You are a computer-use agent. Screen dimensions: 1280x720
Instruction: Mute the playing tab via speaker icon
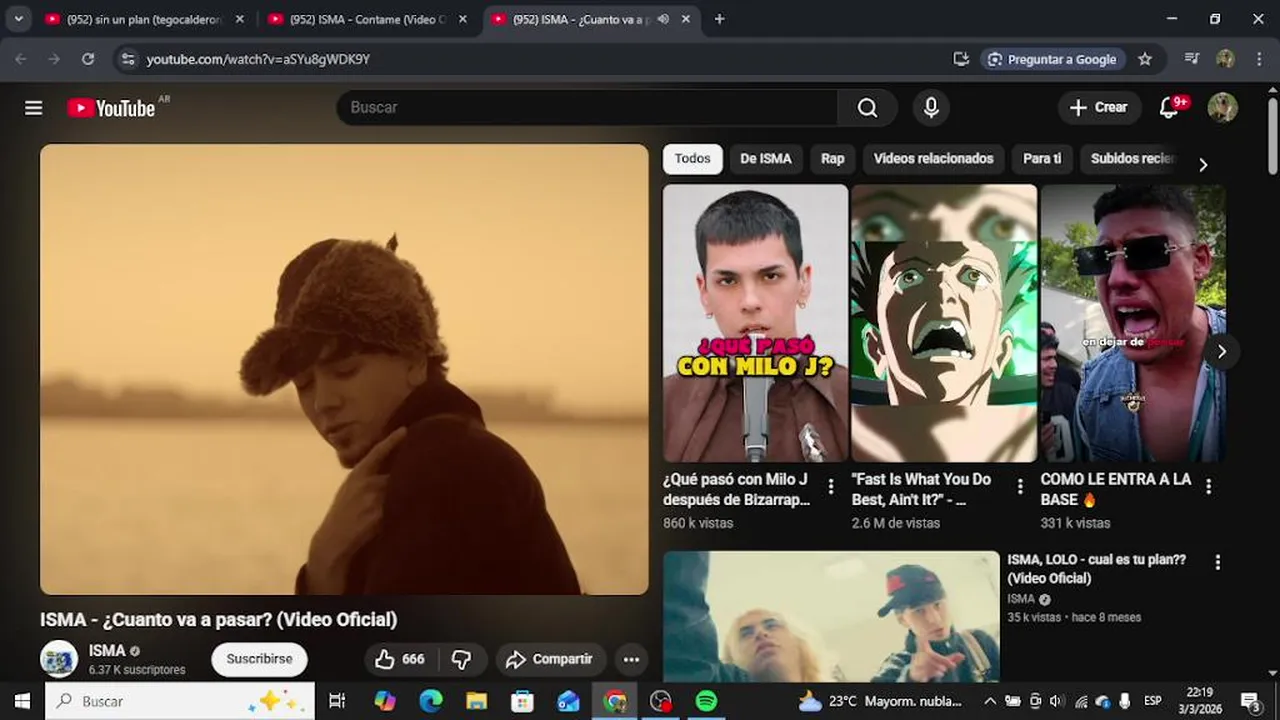(663, 19)
